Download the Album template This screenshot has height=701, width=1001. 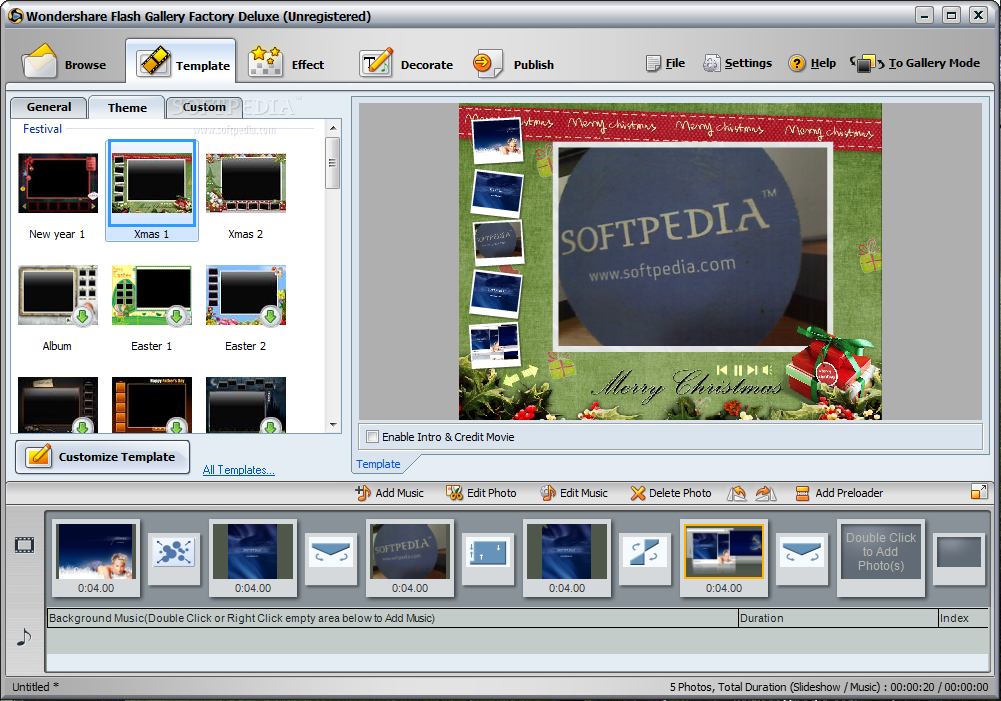coord(82,316)
